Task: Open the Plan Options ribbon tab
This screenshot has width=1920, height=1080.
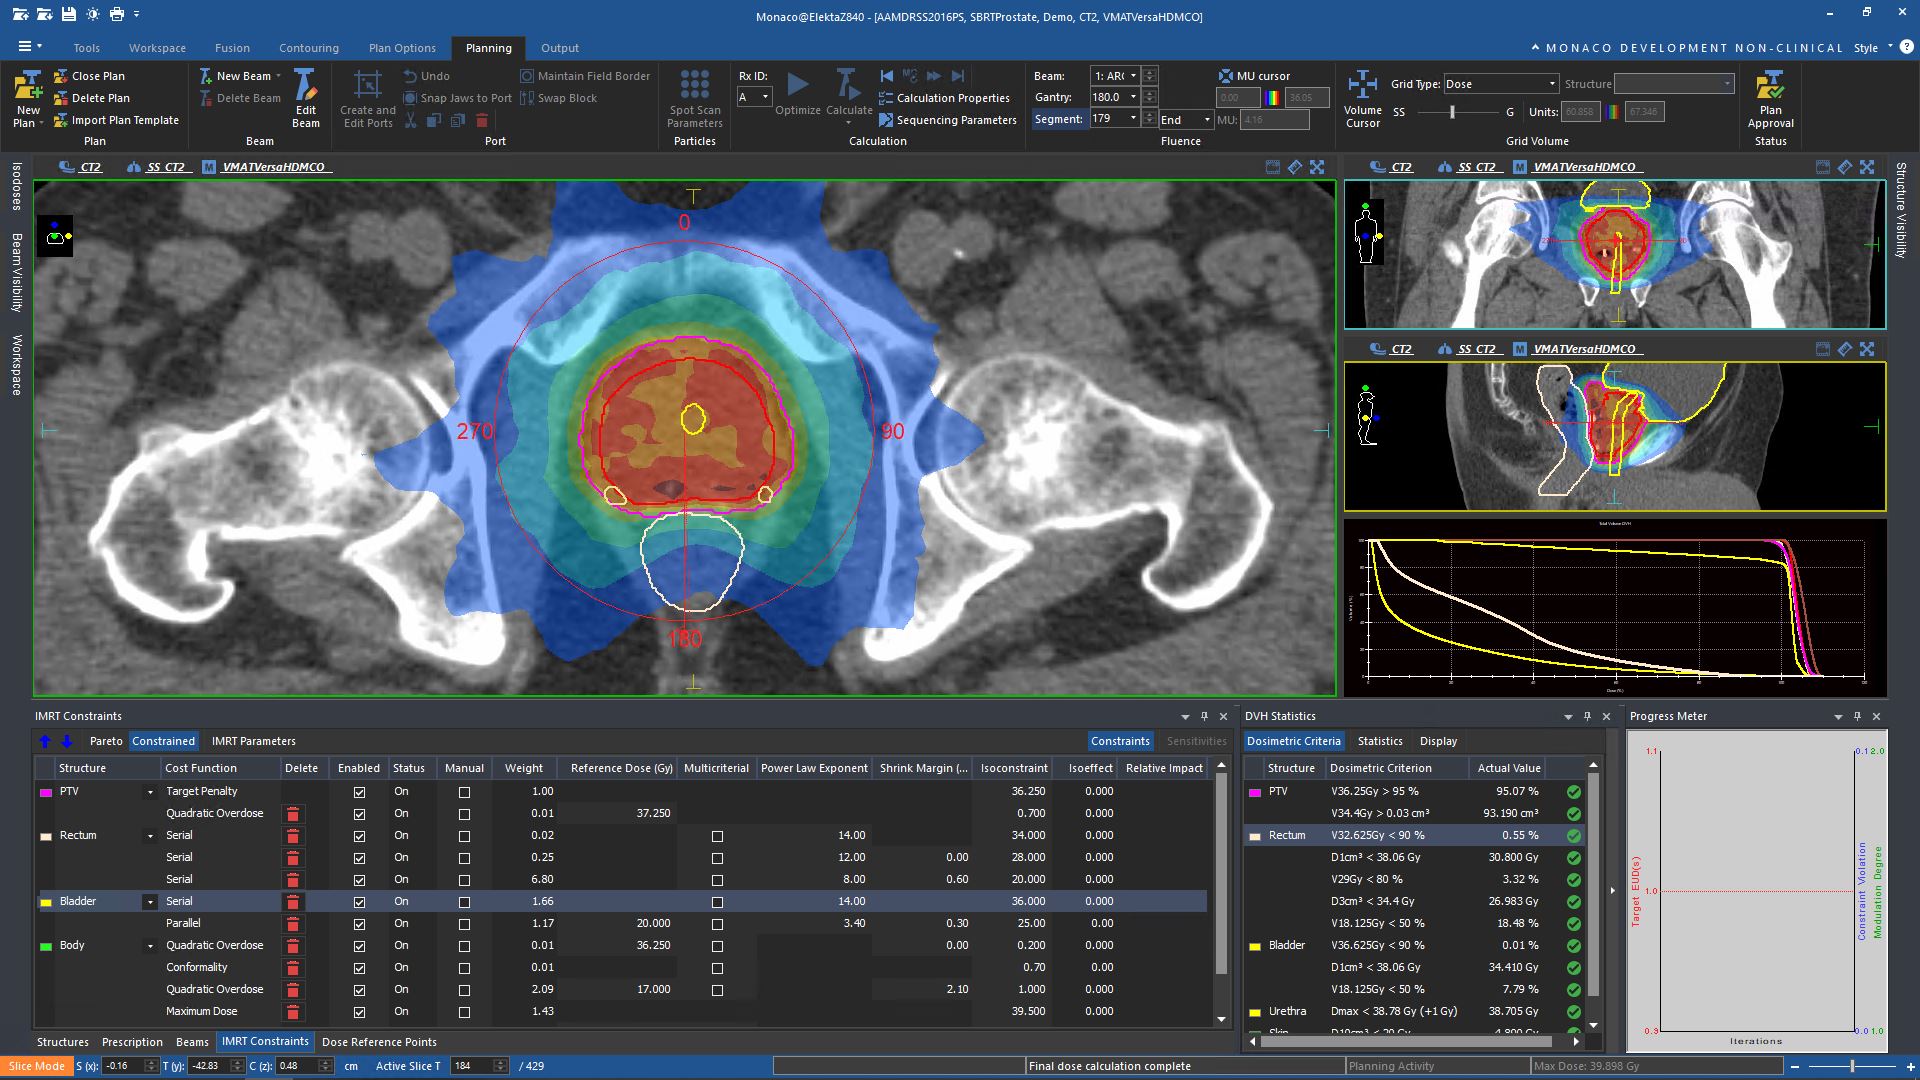Action: pos(402,48)
